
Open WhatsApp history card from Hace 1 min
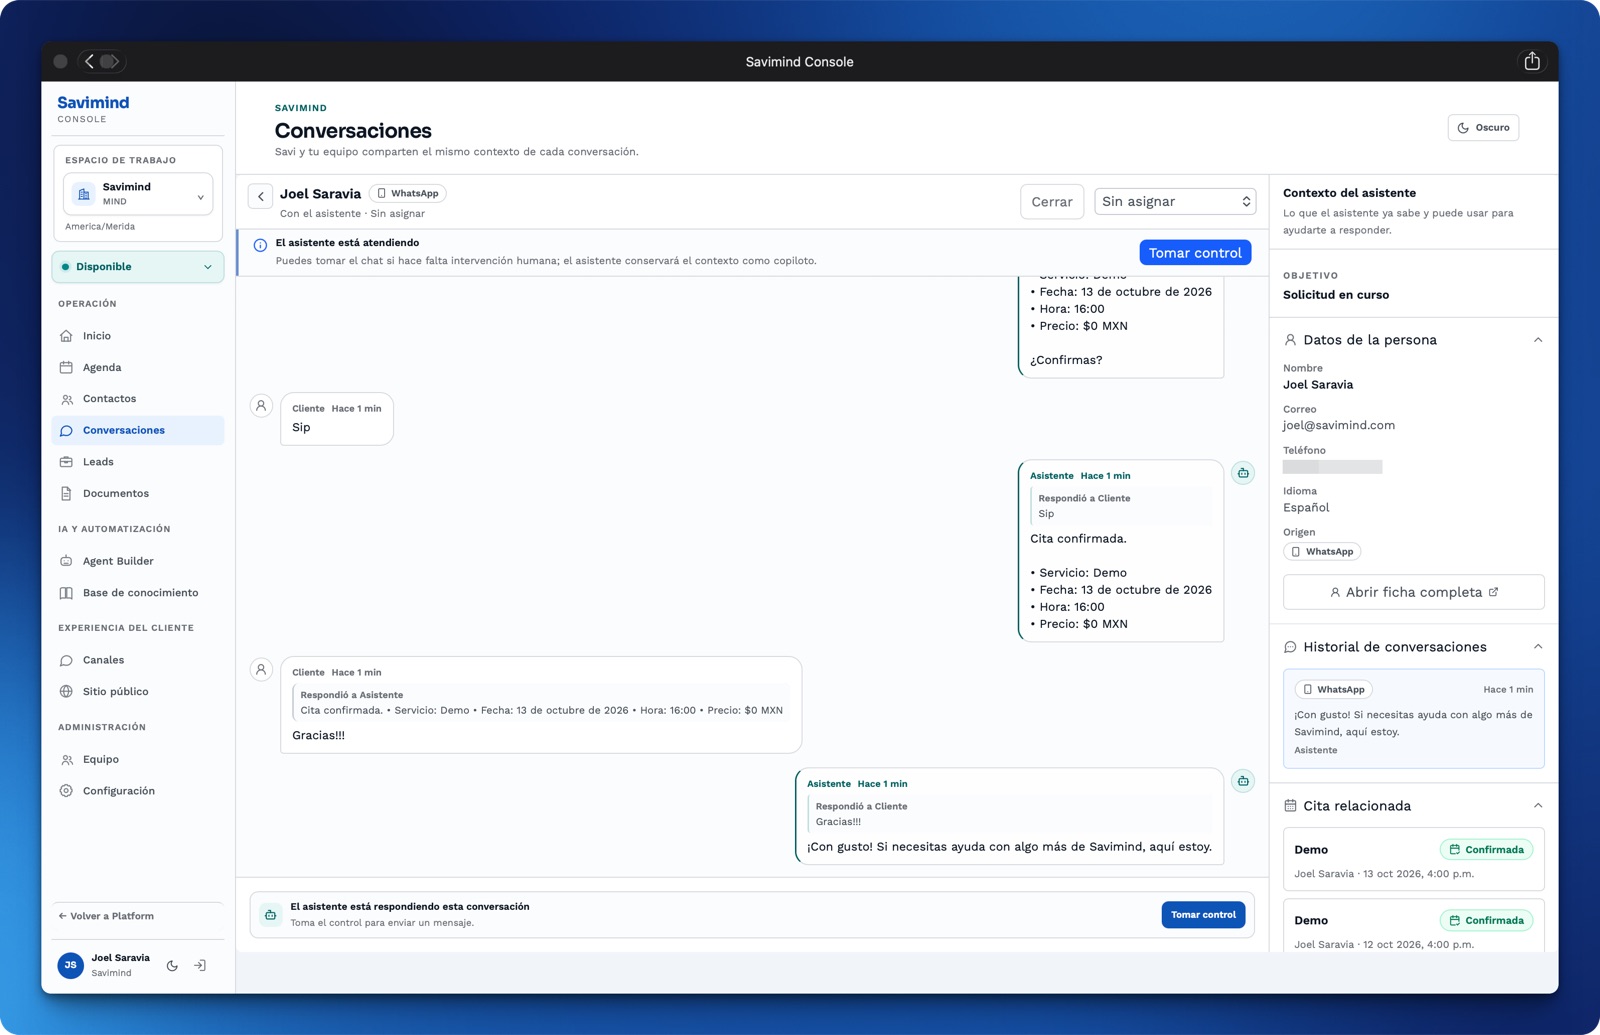(1413, 719)
